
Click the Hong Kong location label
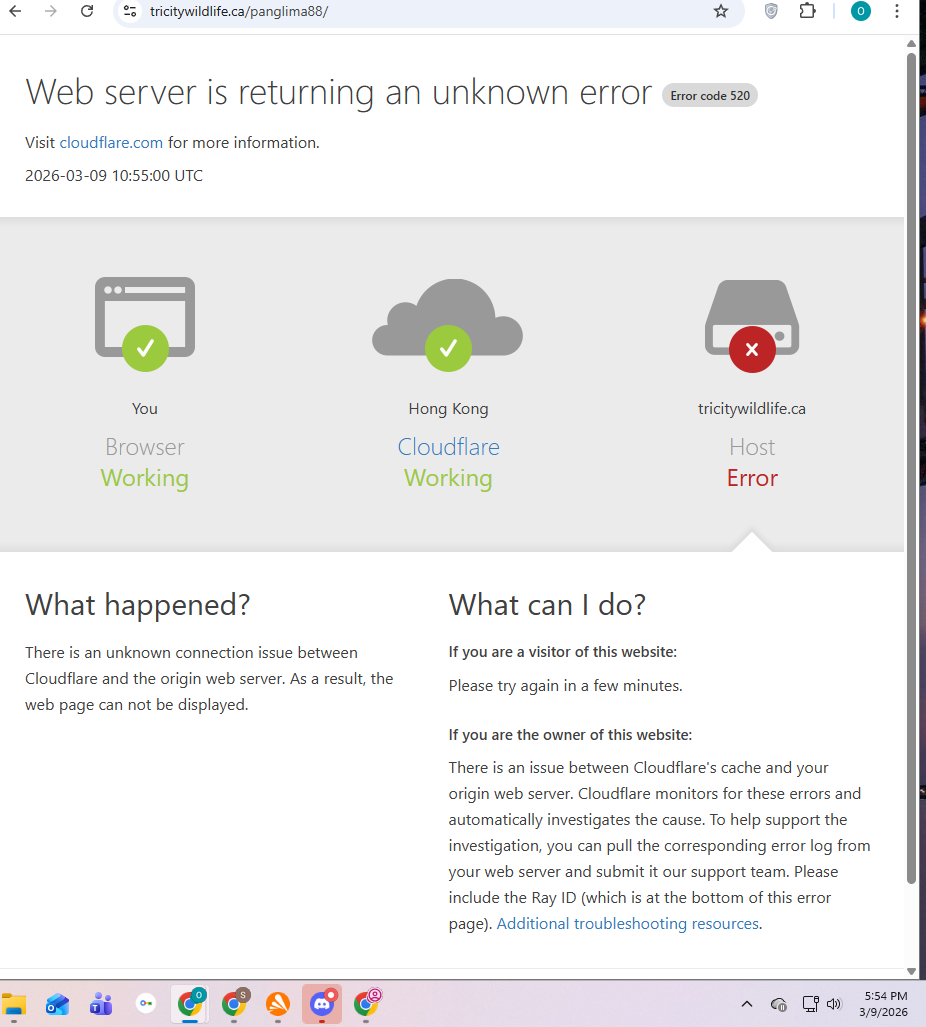[449, 409]
